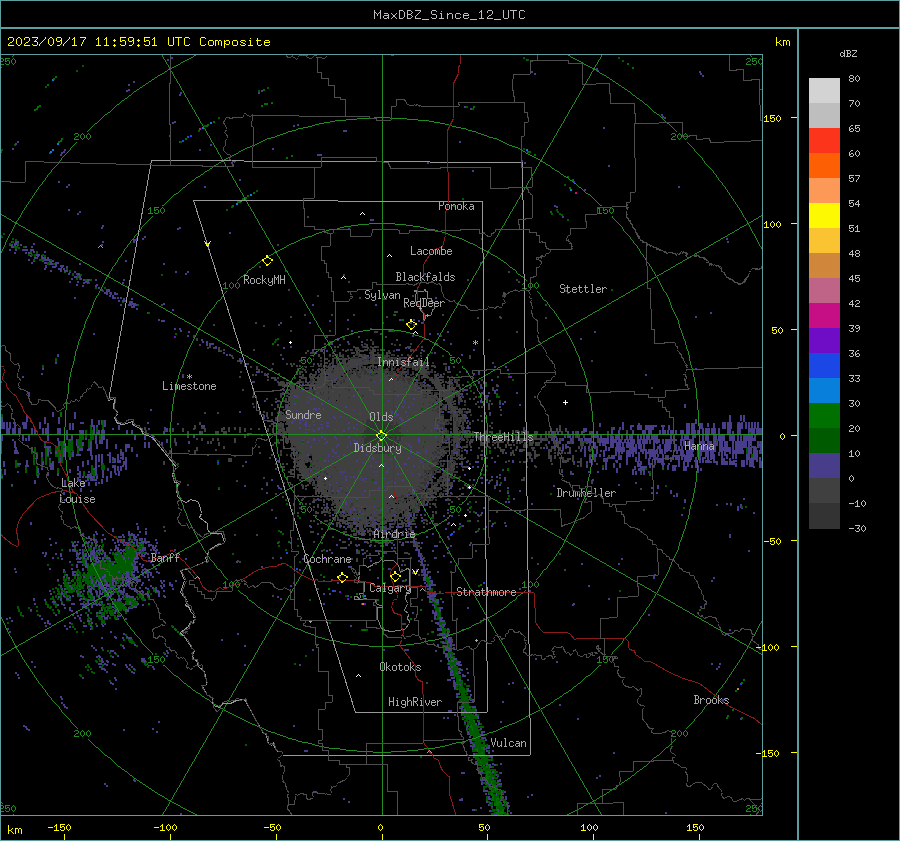This screenshot has width=900, height=841.
Task: Click the km unit label at top right
Action: (x=782, y=42)
